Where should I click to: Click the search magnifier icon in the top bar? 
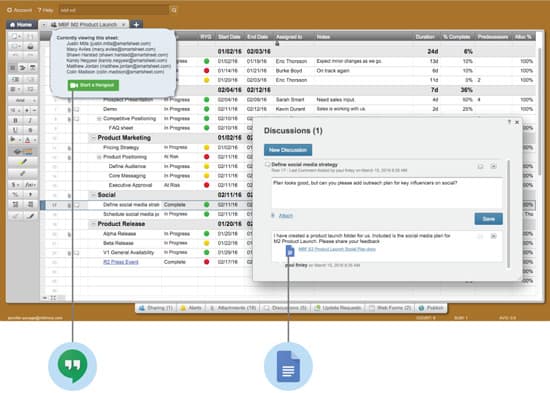(174, 10)
